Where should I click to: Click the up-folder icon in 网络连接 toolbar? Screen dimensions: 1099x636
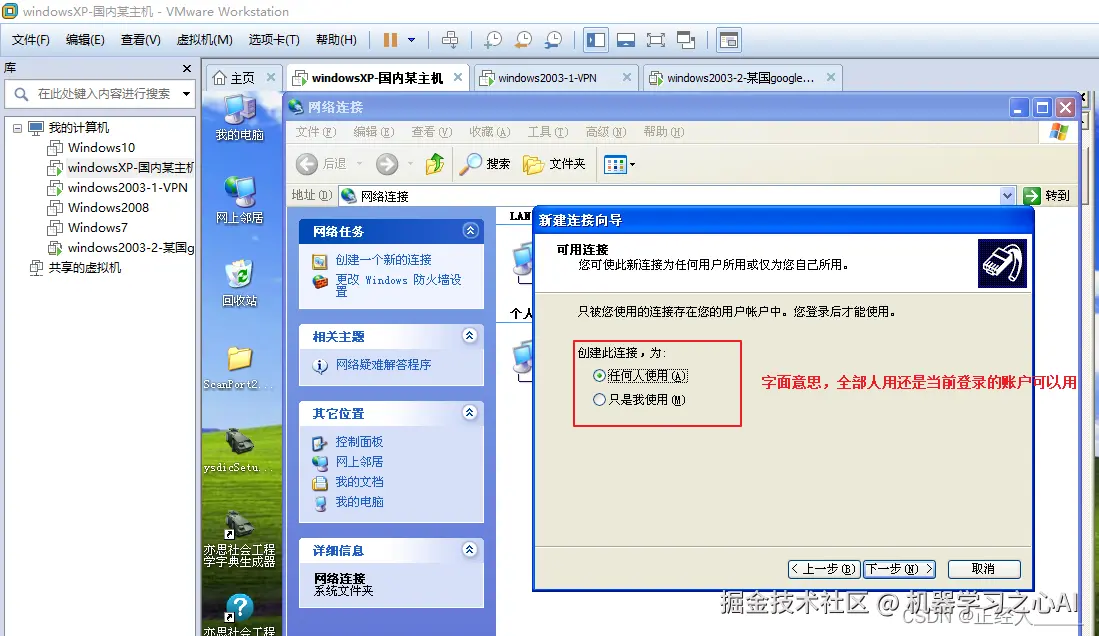(435, 164)
